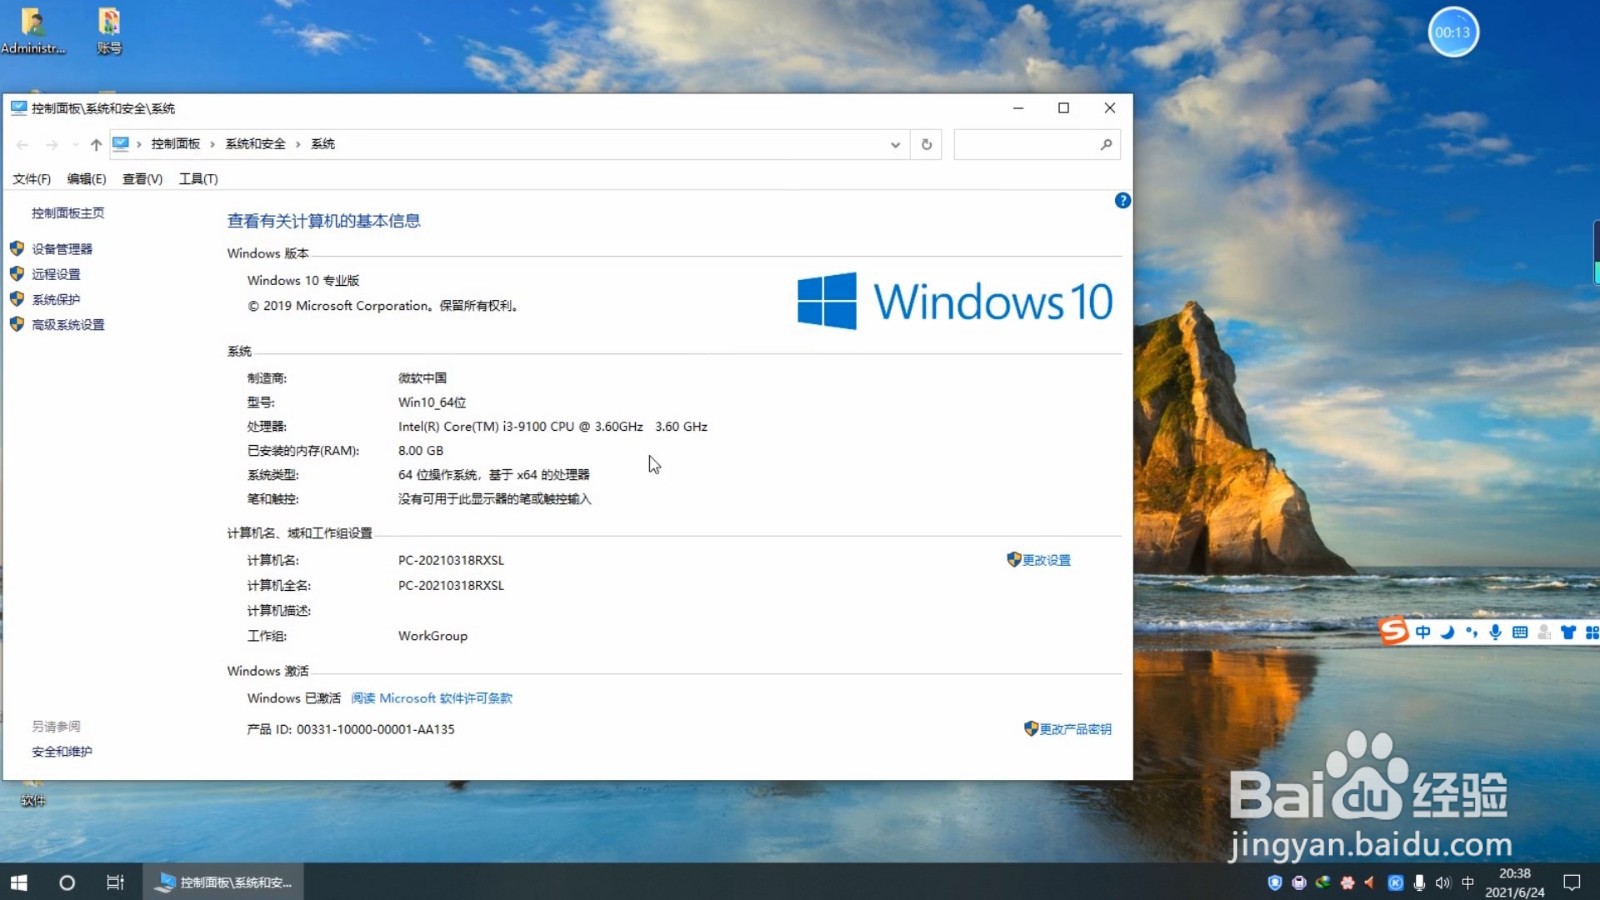Viewport: 1600px width, 900px height.
Task: Open 安全和维护 under 另请参阅
Action: pos(62,751)
